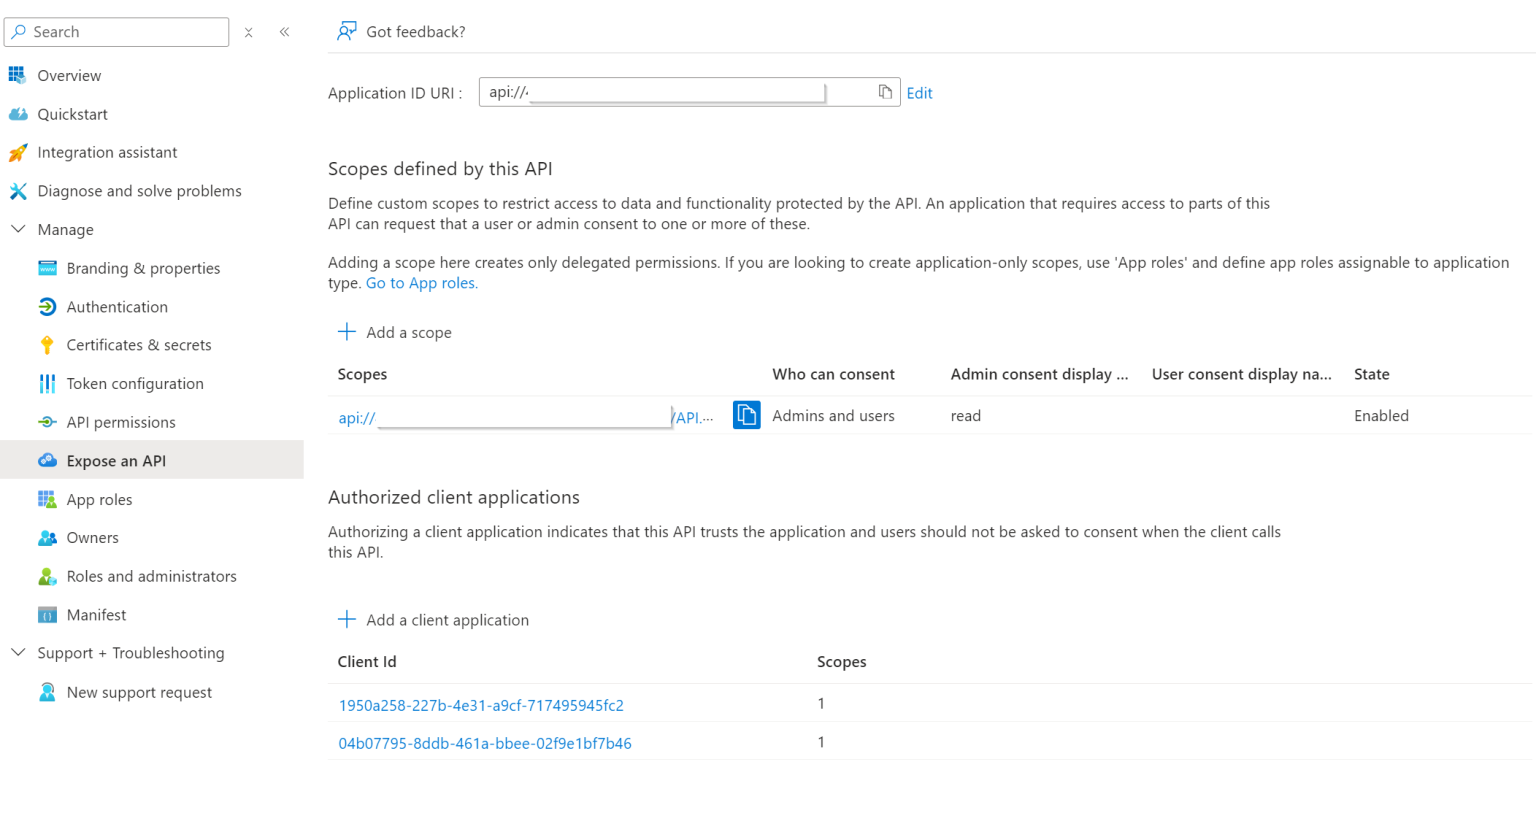Screen dimensions: 1536x824
Task: Click the Go to App roles link
Action: pyautogui.click(x=421, y=282)
